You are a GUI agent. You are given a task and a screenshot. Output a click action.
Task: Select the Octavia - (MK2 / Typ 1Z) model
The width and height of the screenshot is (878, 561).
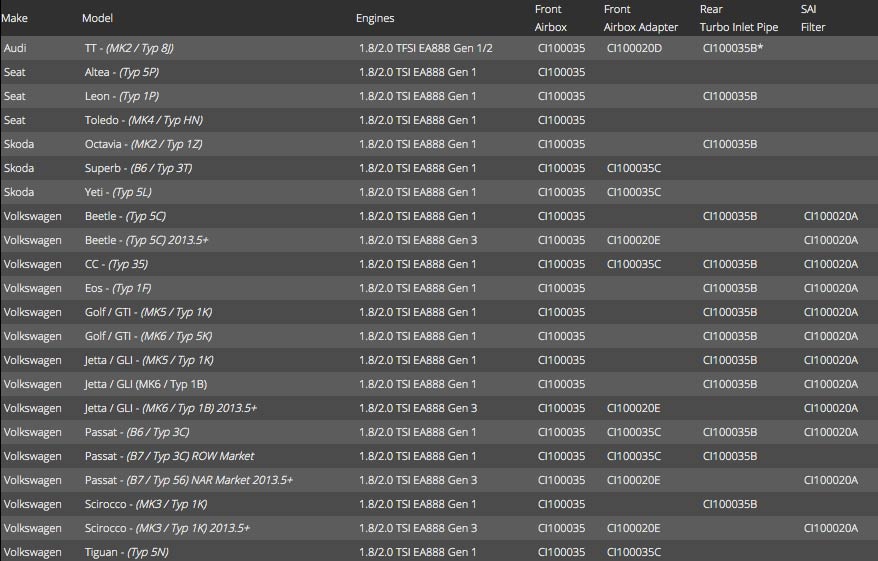143,144
